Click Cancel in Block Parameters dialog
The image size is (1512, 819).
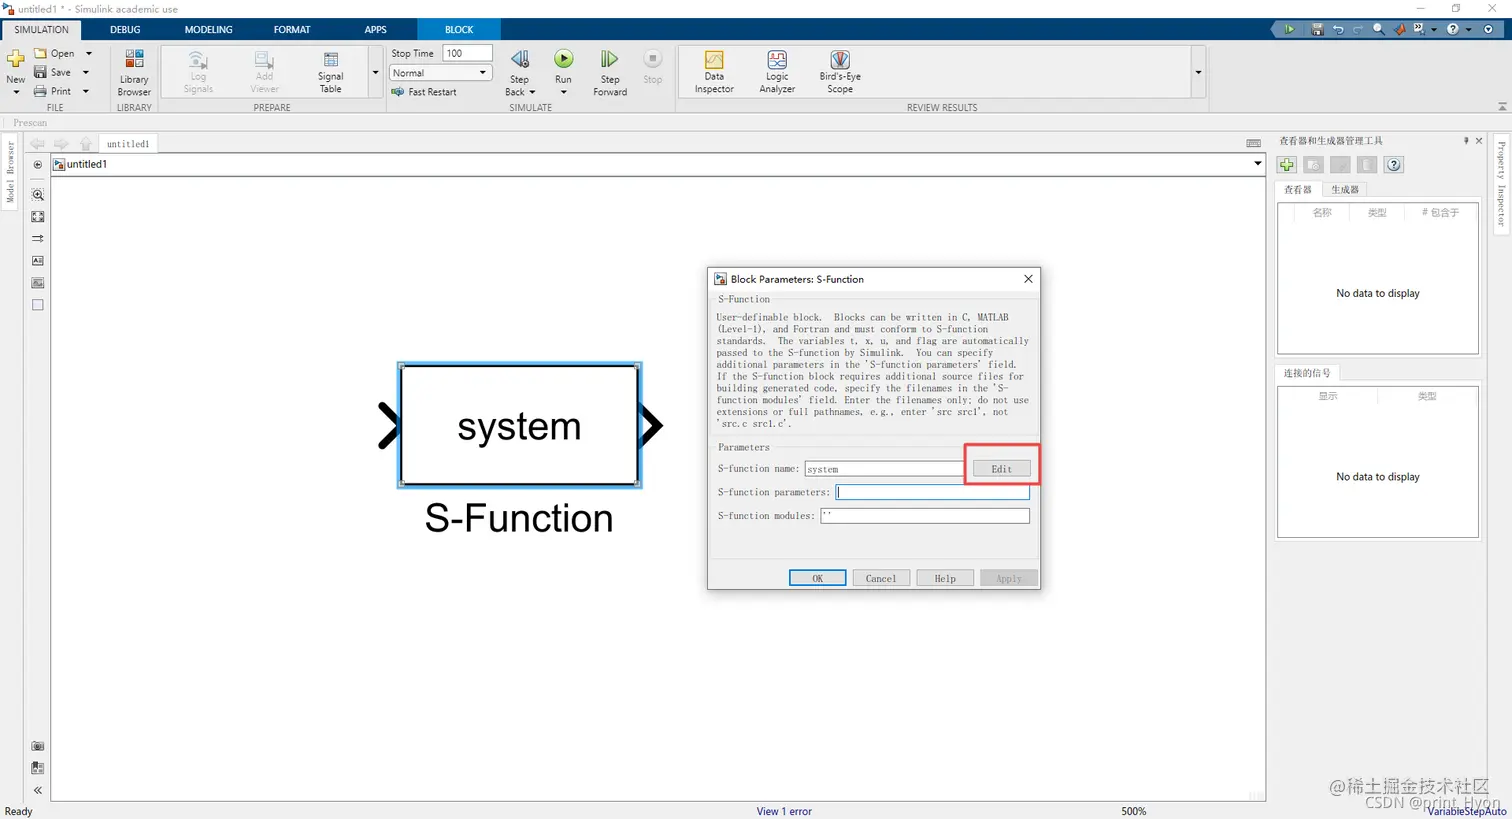coord(881,578)
